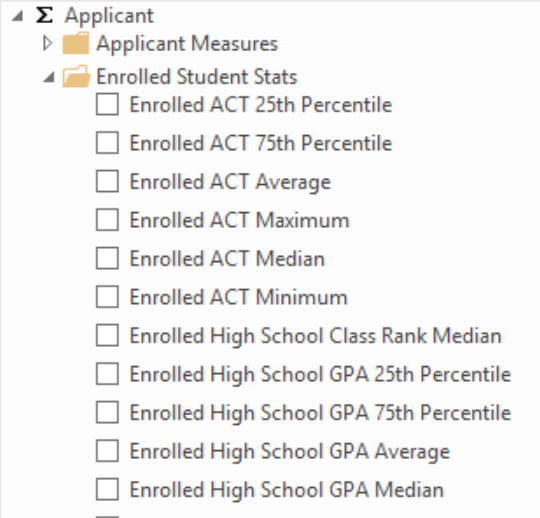
Task: Click the sigma icon next to Applicant
Action: pyautogui.click(x=44, y=15)
